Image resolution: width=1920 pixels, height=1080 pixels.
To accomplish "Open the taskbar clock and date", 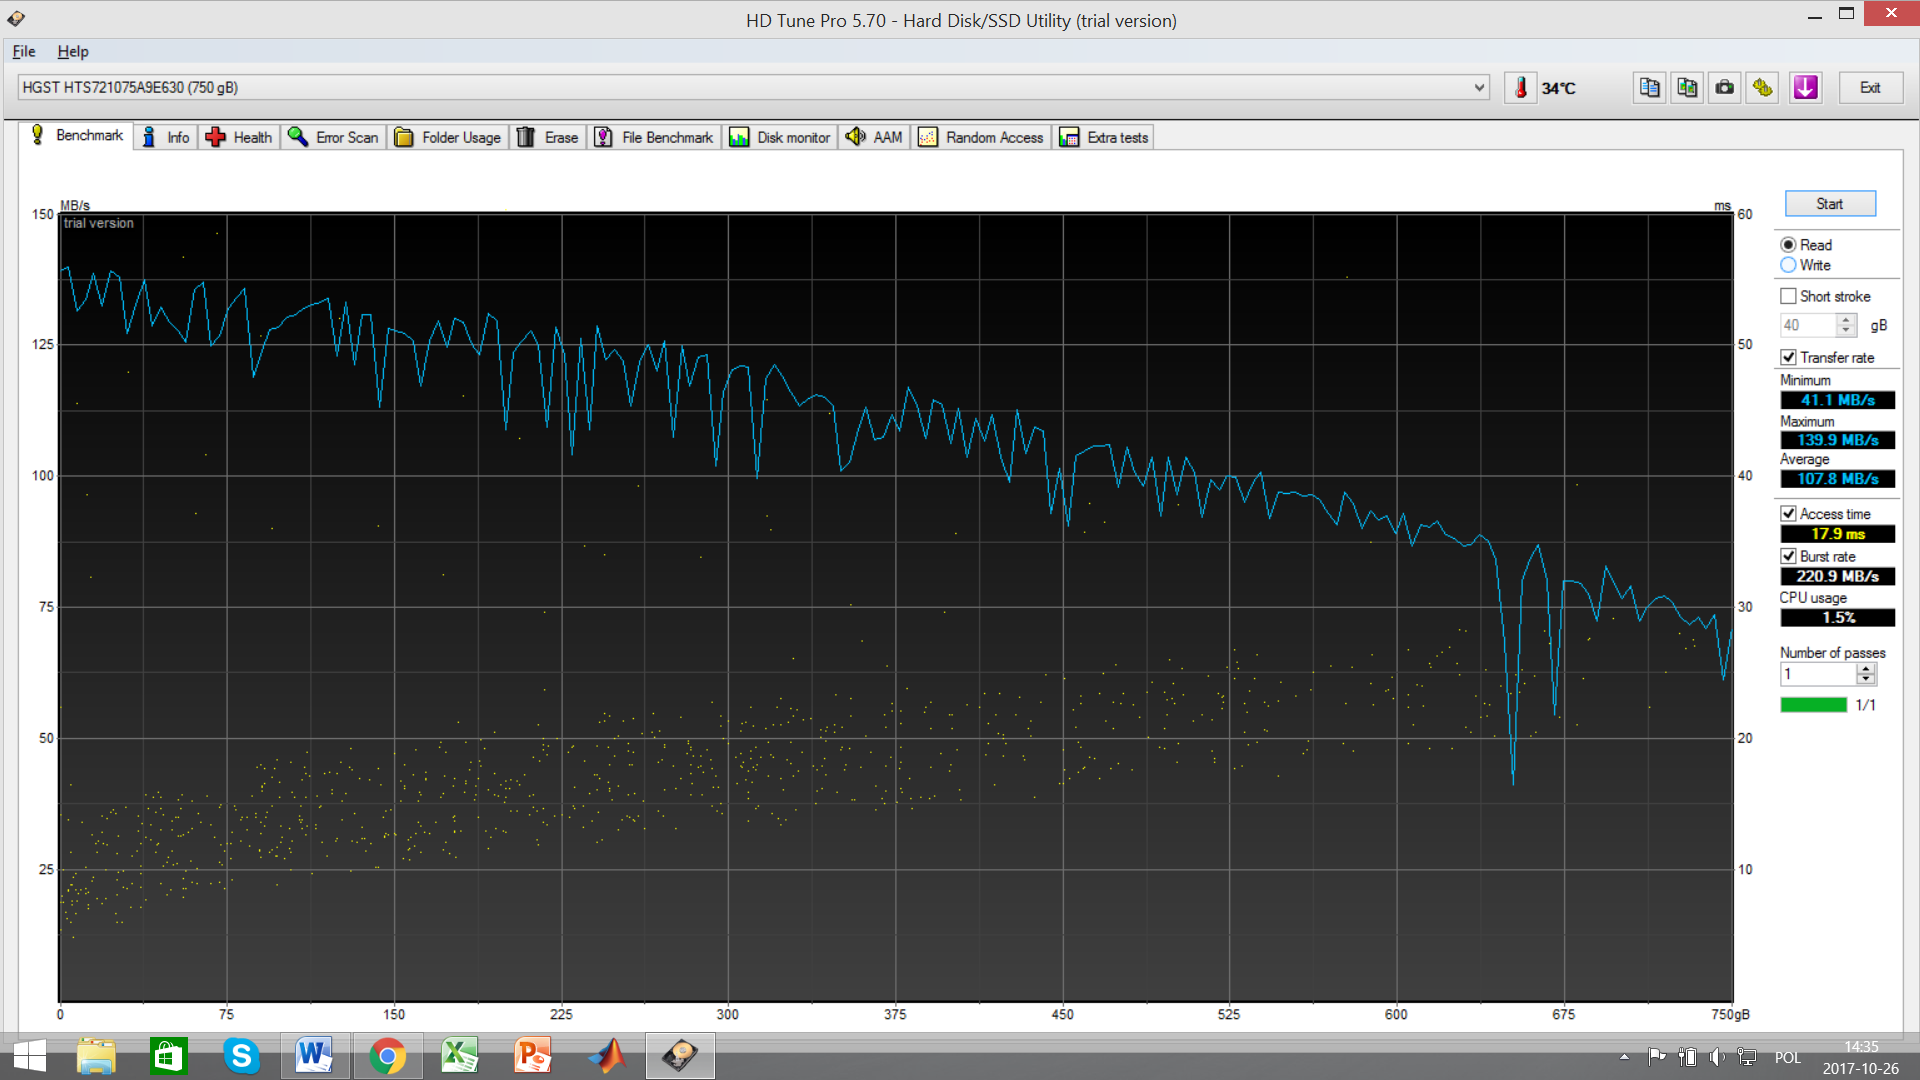I will coord(1860,1057).
